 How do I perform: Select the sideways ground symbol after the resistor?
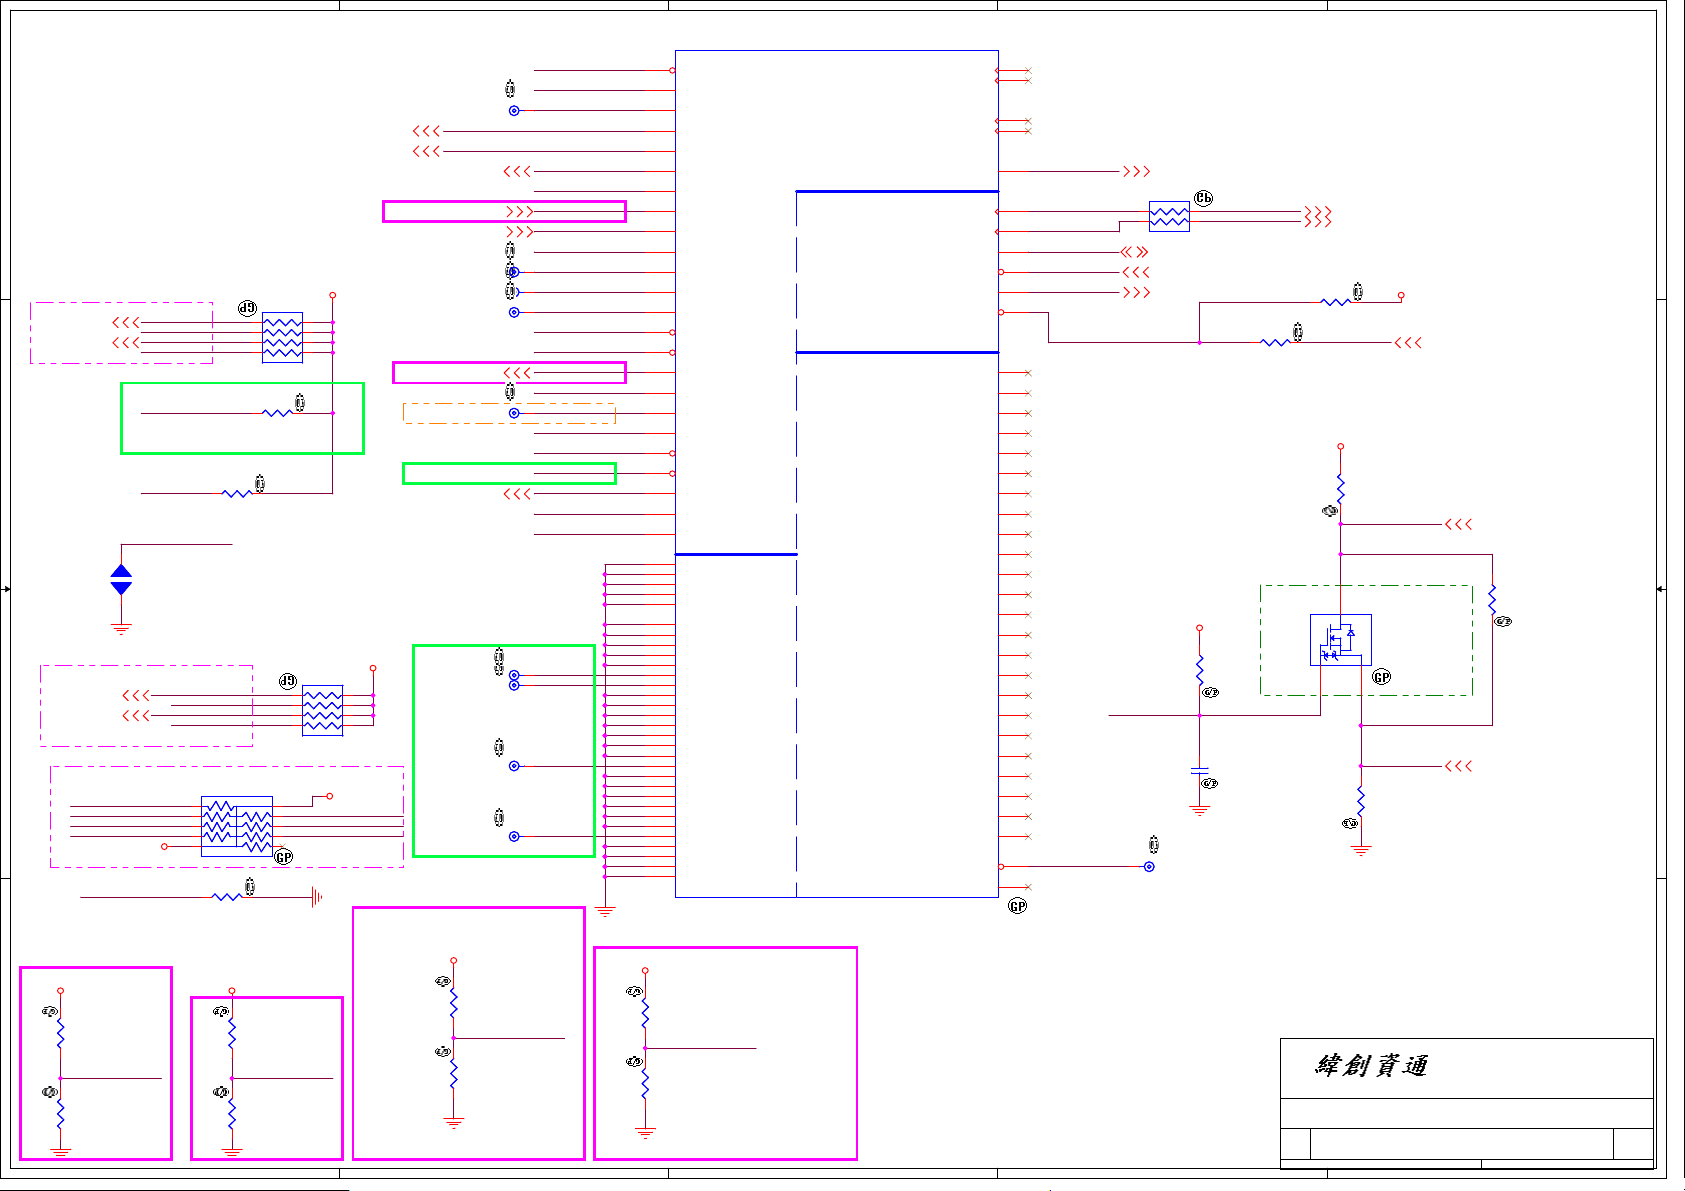coord(316,897)
